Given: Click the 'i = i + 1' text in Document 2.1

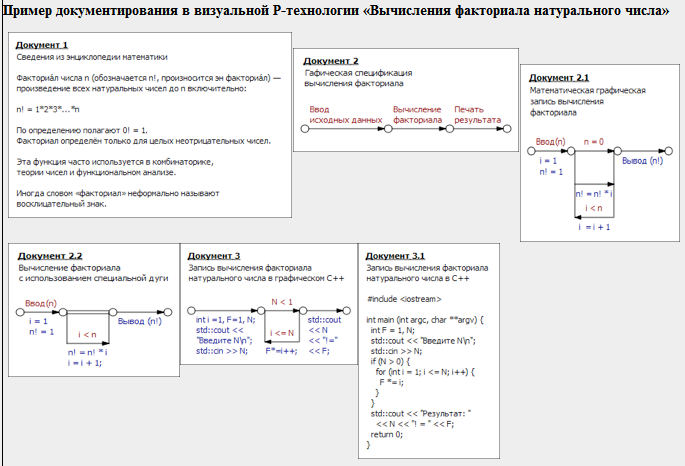Looking at the screenshot, I should pos(594,226).
